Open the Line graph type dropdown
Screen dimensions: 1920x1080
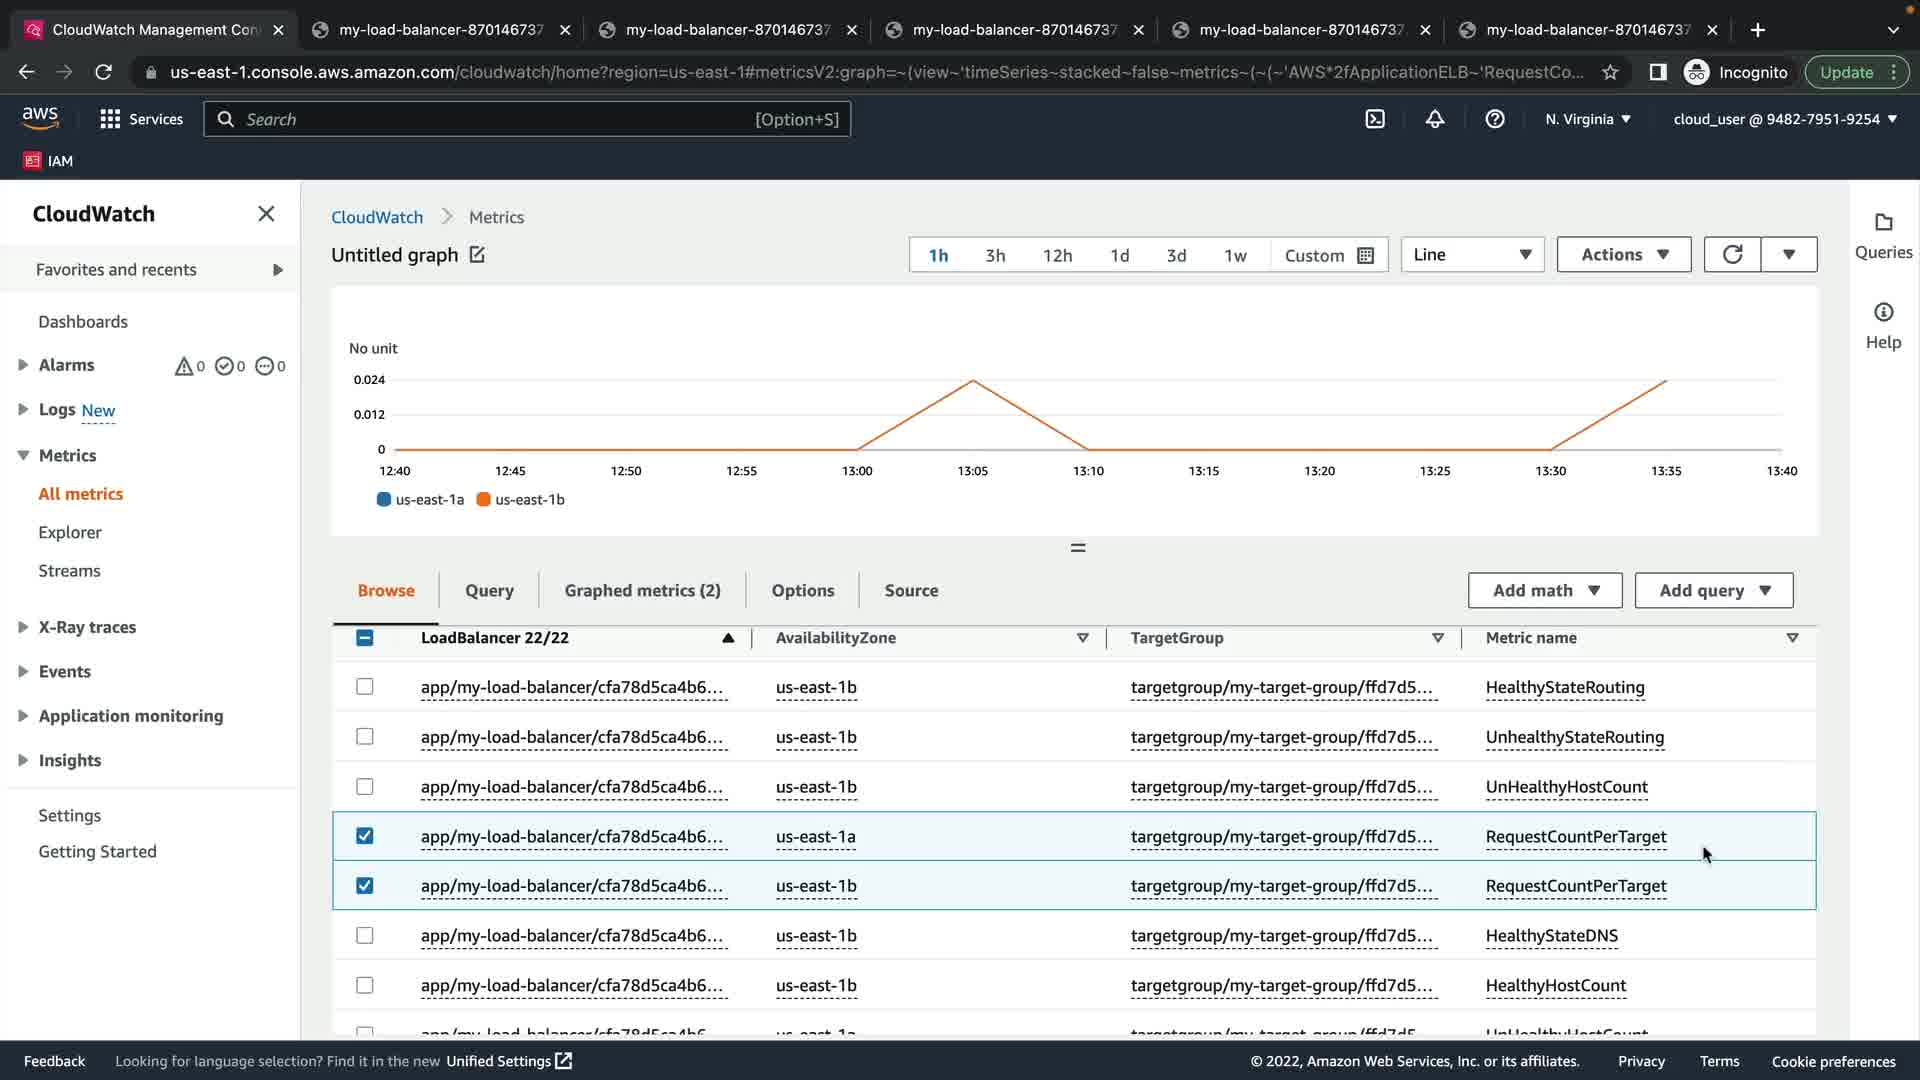click(x=1472, y=255)
